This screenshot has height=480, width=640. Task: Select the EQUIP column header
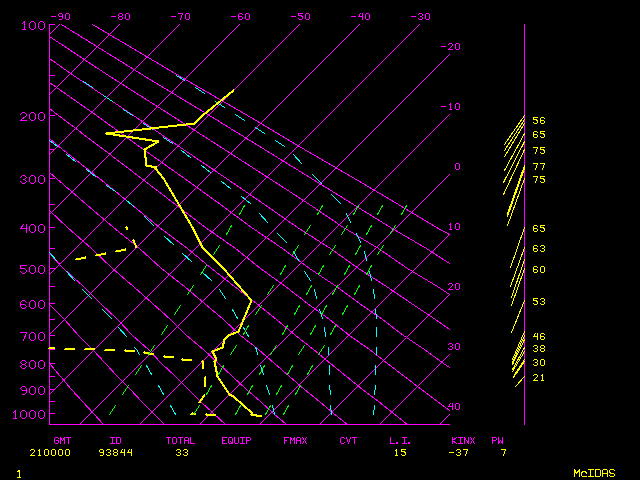pyautogui.click(x=236, y=440)
